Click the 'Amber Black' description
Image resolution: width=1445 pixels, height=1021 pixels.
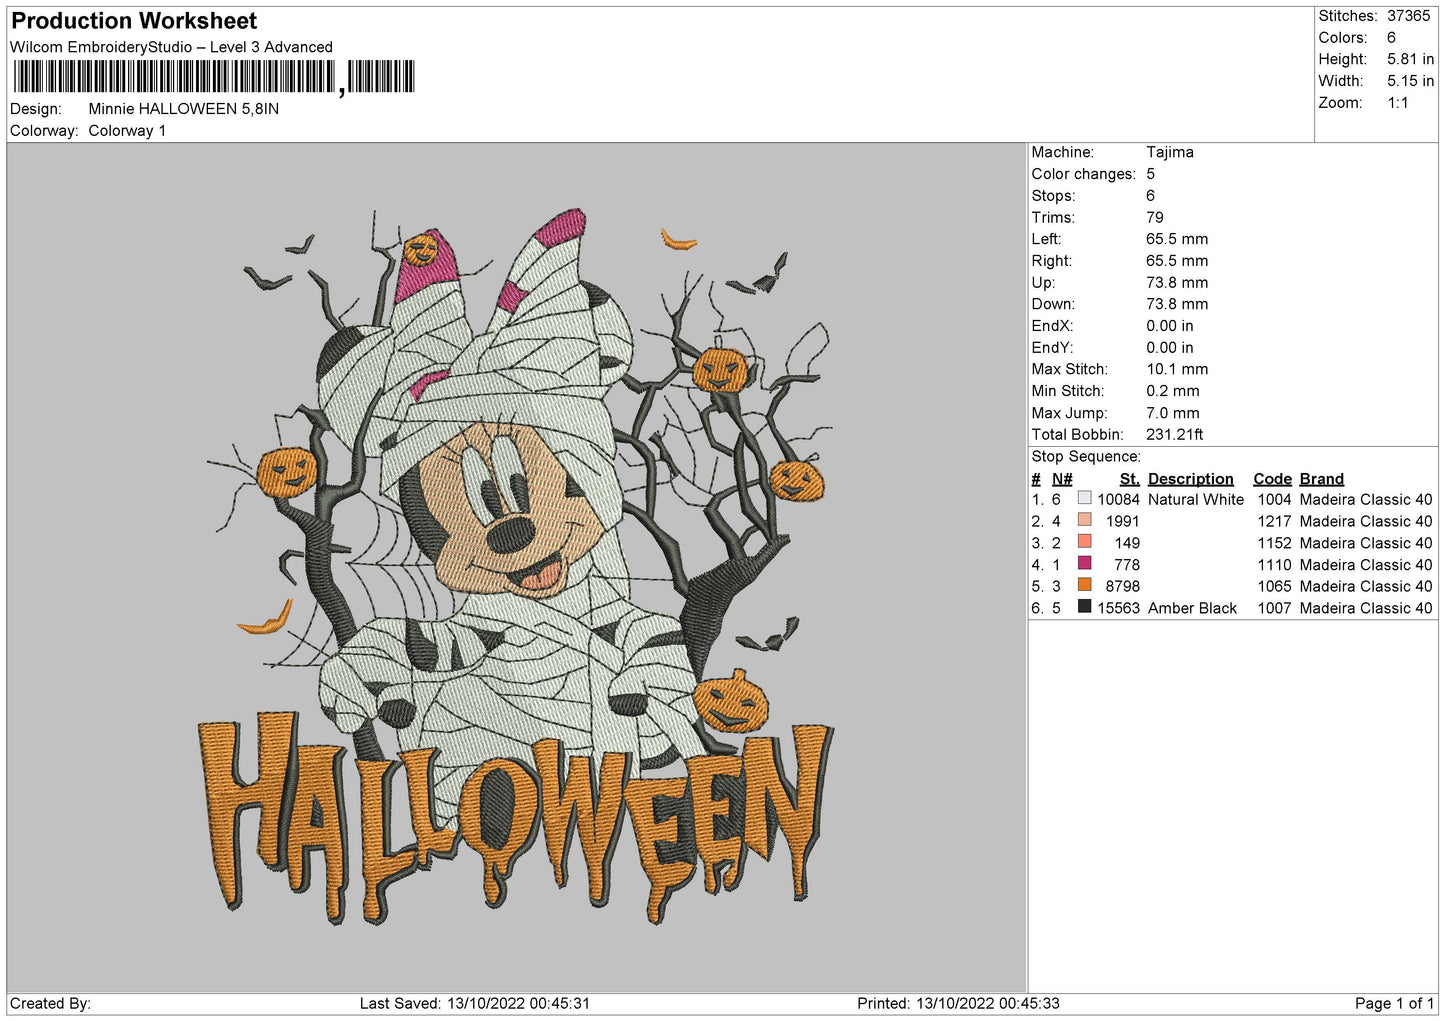pyautogui.click(x=1192, y=608)
